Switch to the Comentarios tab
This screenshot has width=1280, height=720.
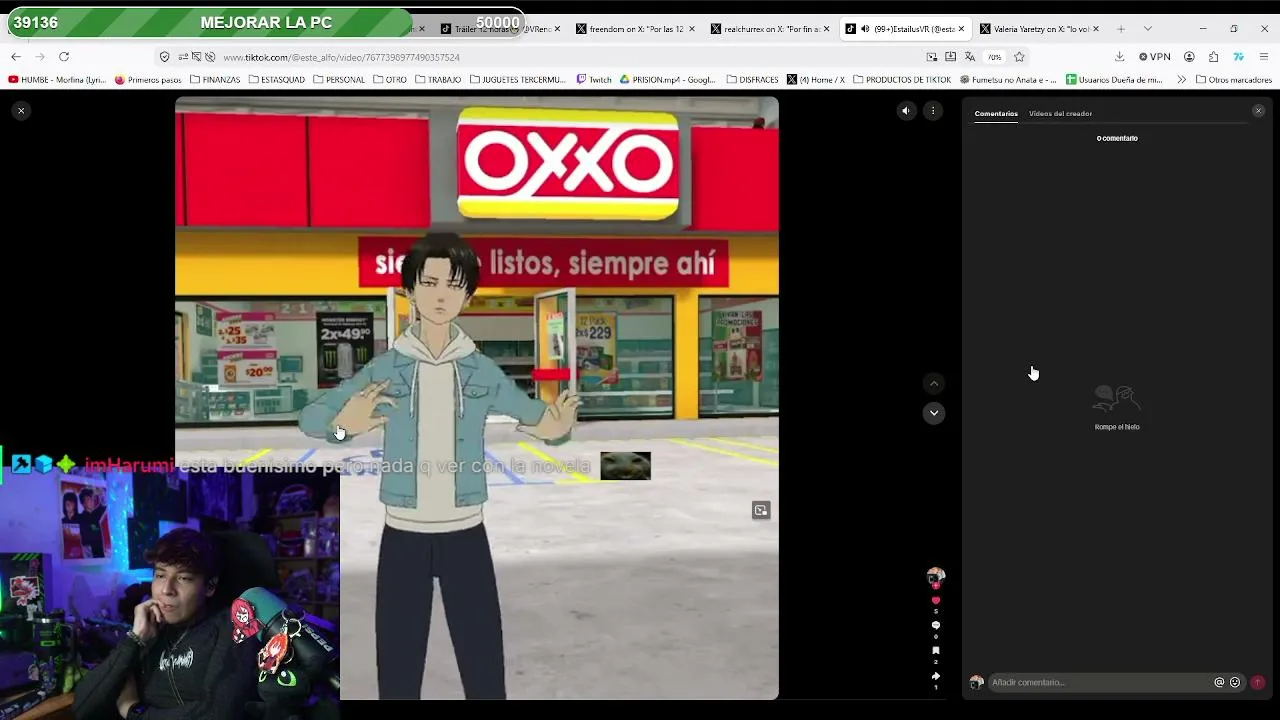click(x=996, y=114)
